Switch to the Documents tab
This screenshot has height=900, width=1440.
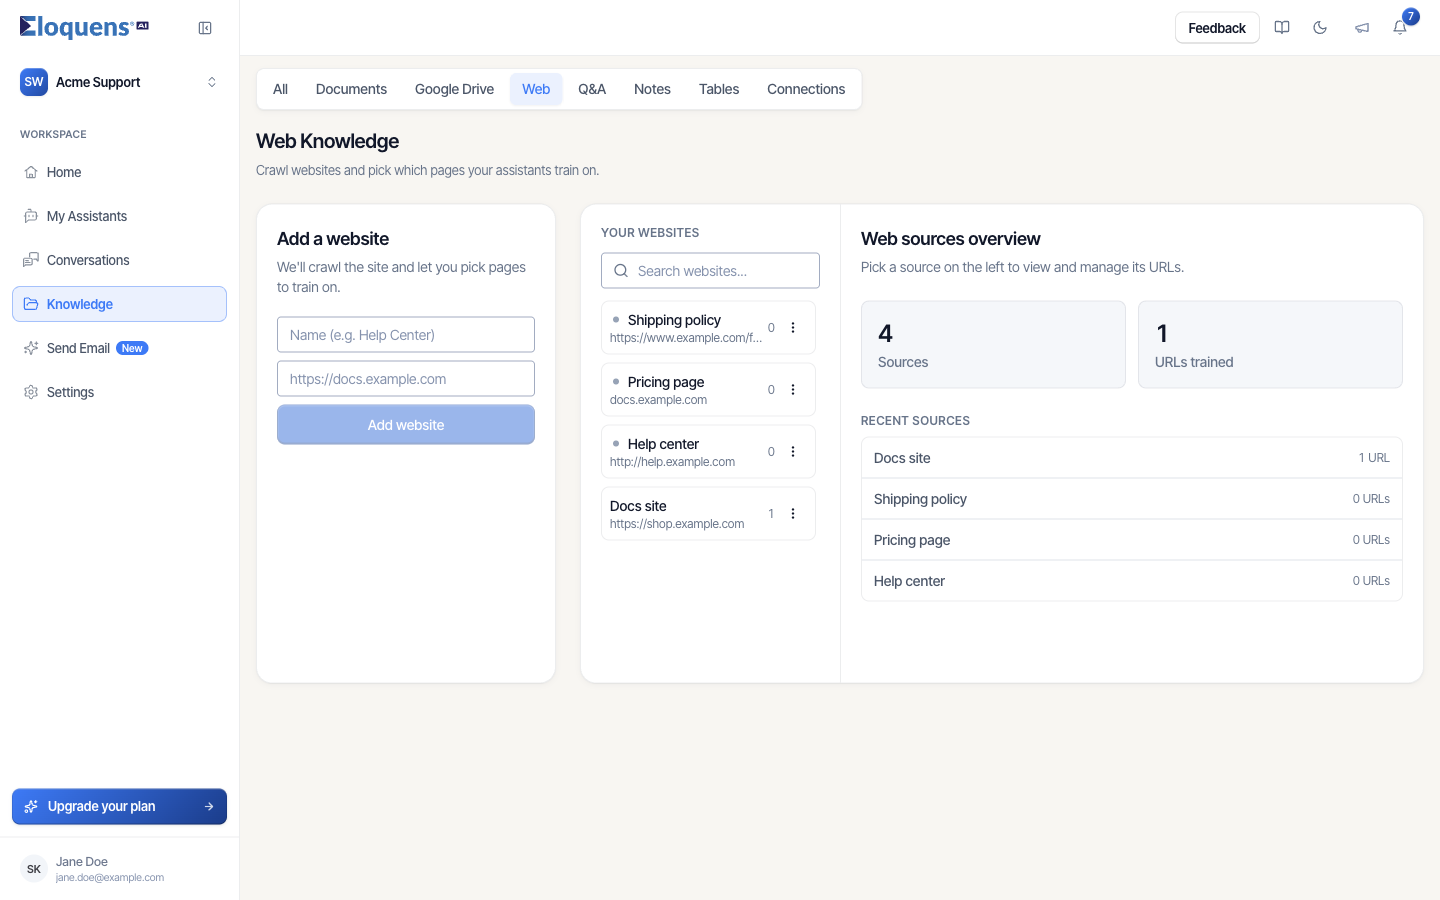(351, 89)
